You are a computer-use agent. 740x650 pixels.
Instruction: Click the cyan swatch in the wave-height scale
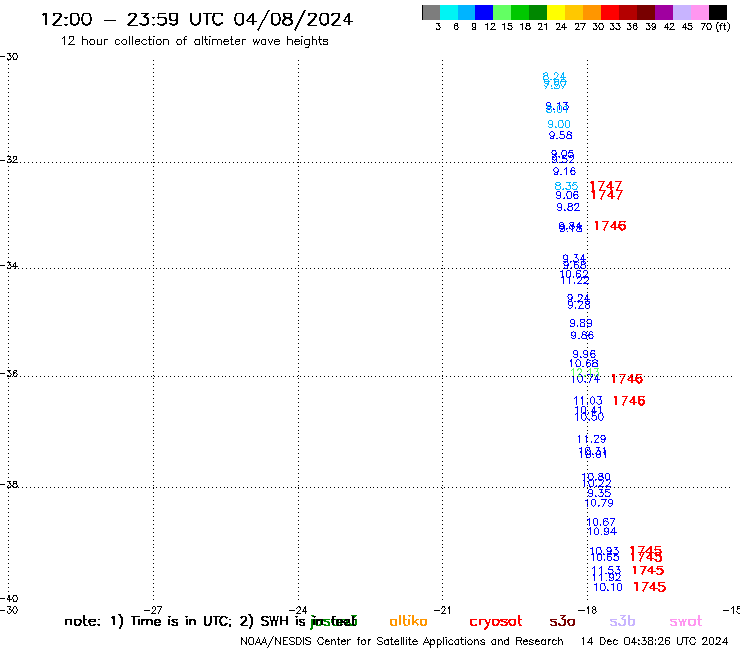[x=448, y=12]
